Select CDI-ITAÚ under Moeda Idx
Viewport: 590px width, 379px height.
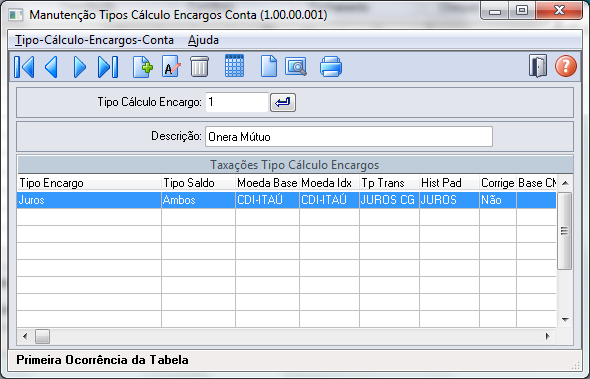coord(329,200)
